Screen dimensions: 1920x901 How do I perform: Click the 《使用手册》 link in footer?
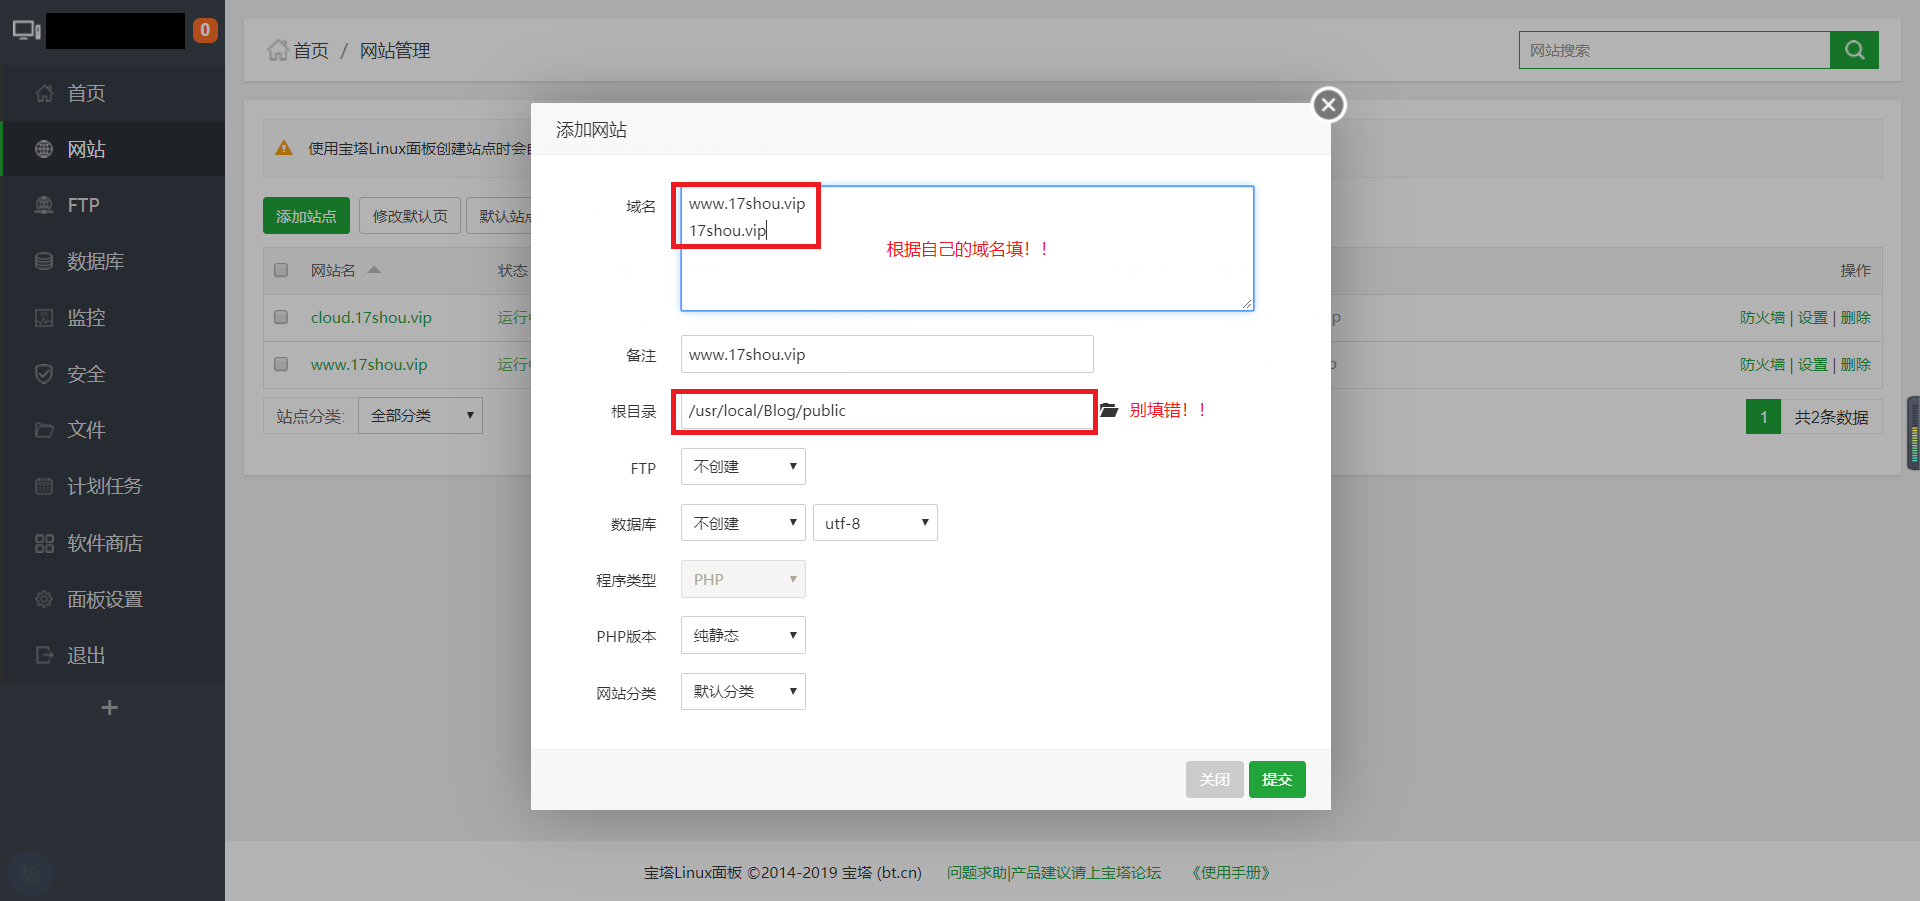click(x=1230, y=872)
